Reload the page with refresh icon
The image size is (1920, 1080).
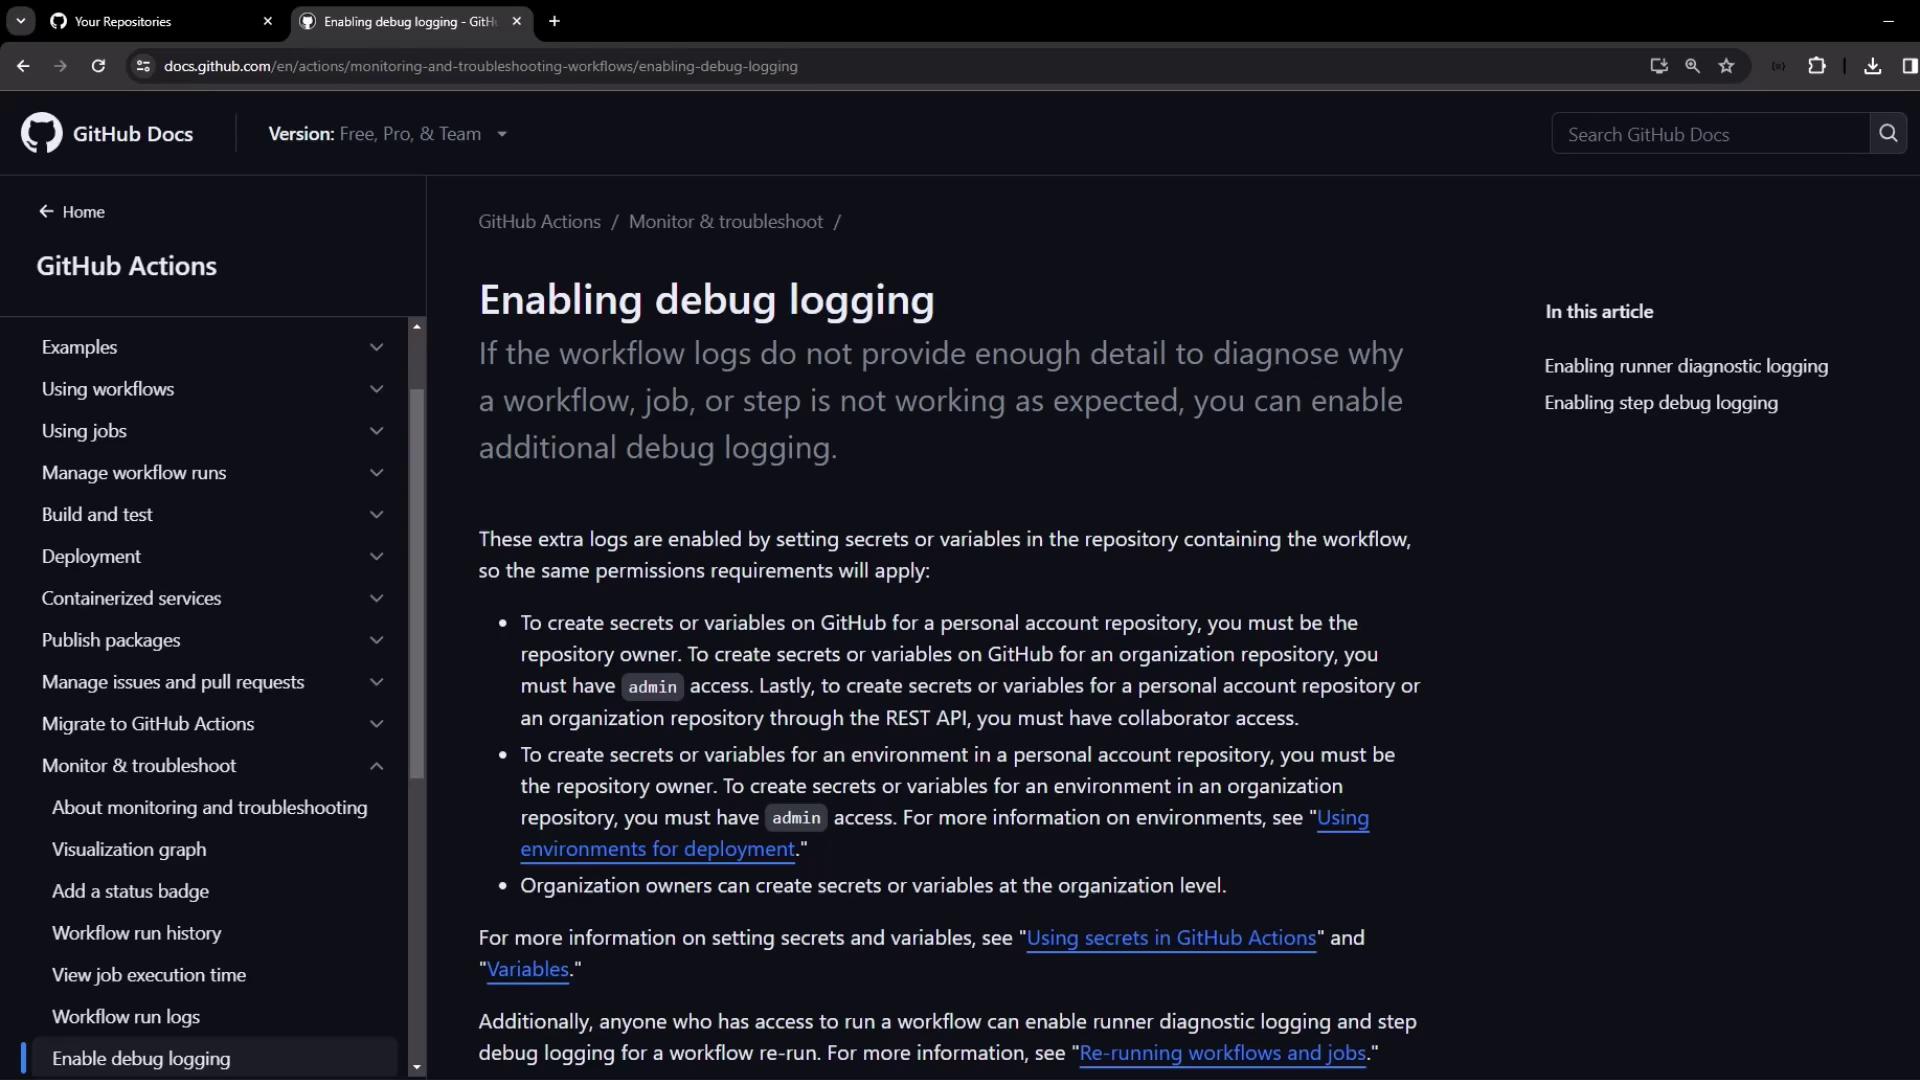tap(98, 66)
